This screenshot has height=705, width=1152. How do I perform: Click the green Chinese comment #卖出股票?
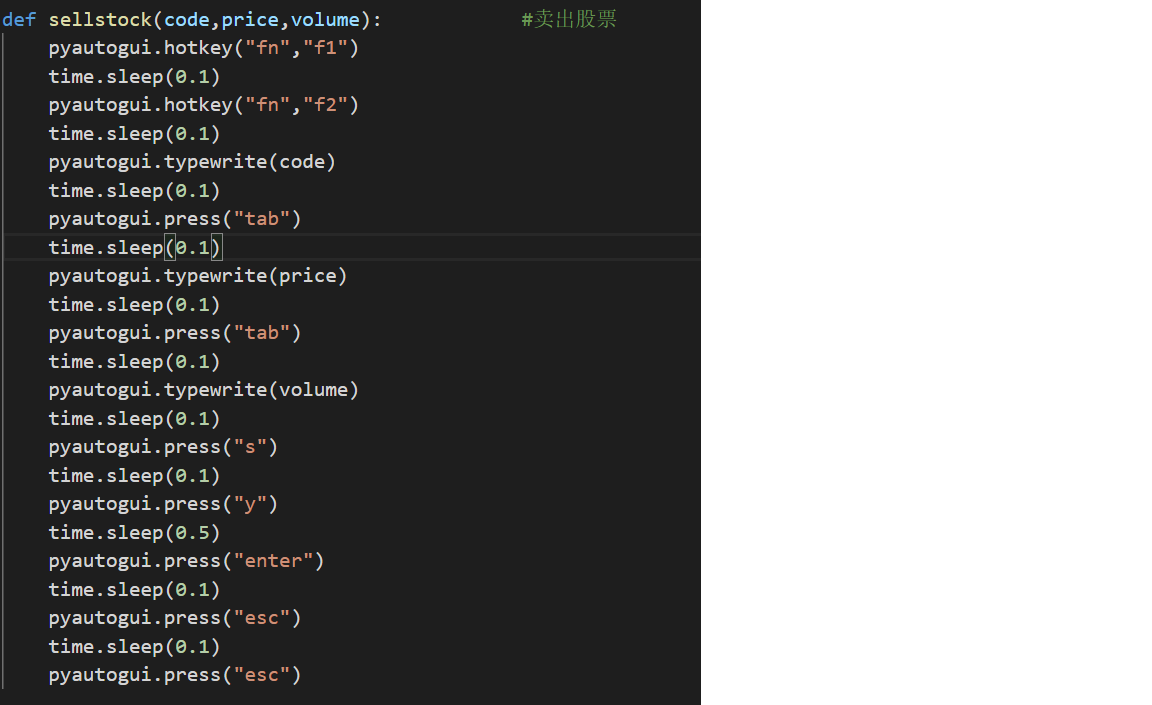569,20
